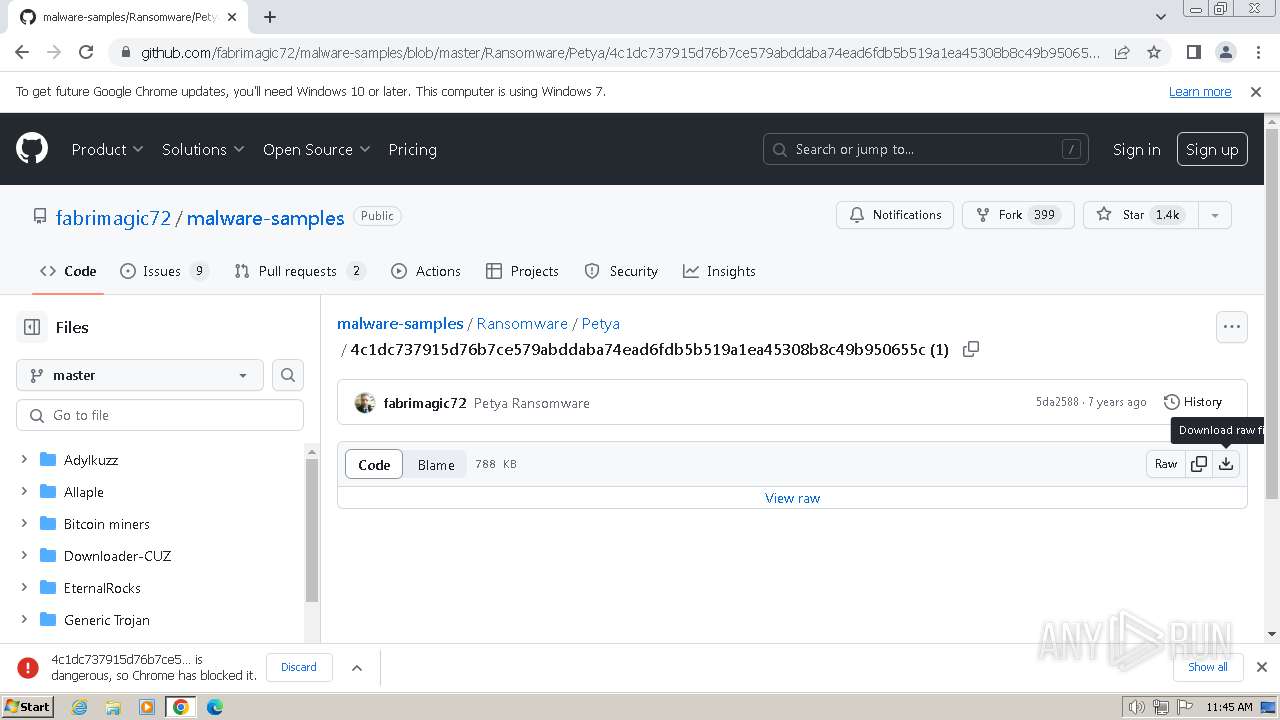Click the Sign in link

coord(1137,149)
